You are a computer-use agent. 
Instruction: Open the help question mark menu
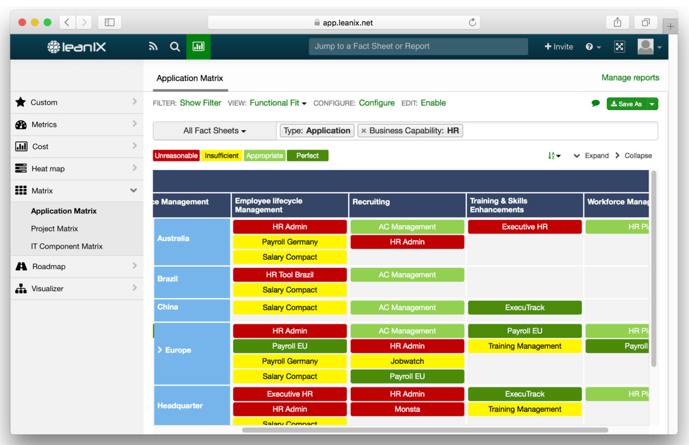click(x=593, y=47)
